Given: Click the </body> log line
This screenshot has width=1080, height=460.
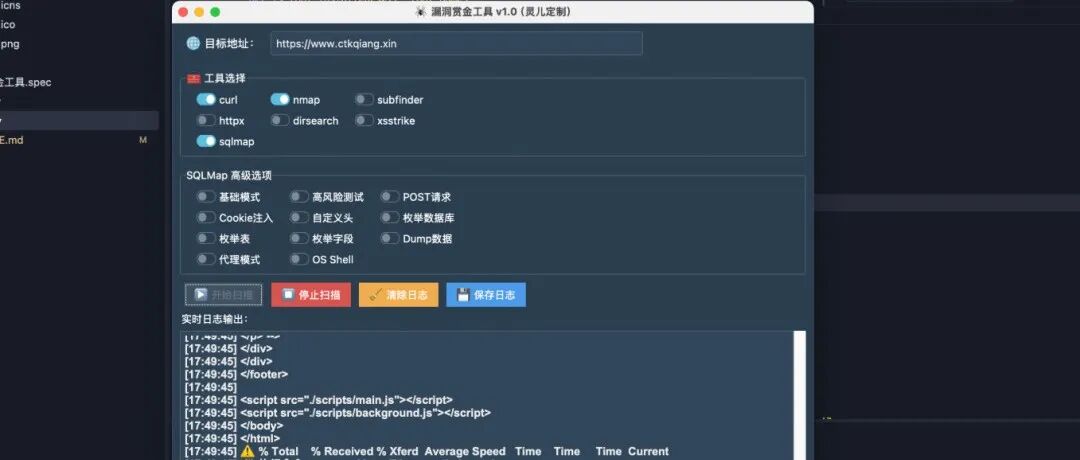Looking at the screenshot, I should [x=234, y=426].
